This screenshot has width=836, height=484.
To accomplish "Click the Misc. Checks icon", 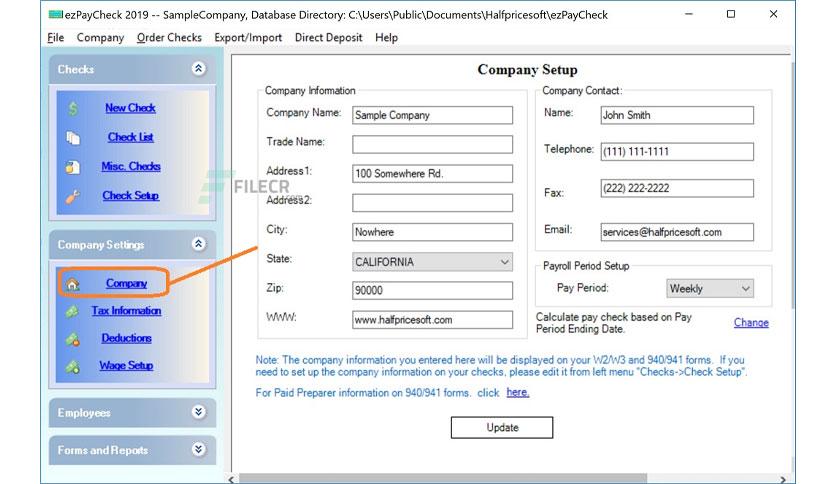I will [73, 167].
